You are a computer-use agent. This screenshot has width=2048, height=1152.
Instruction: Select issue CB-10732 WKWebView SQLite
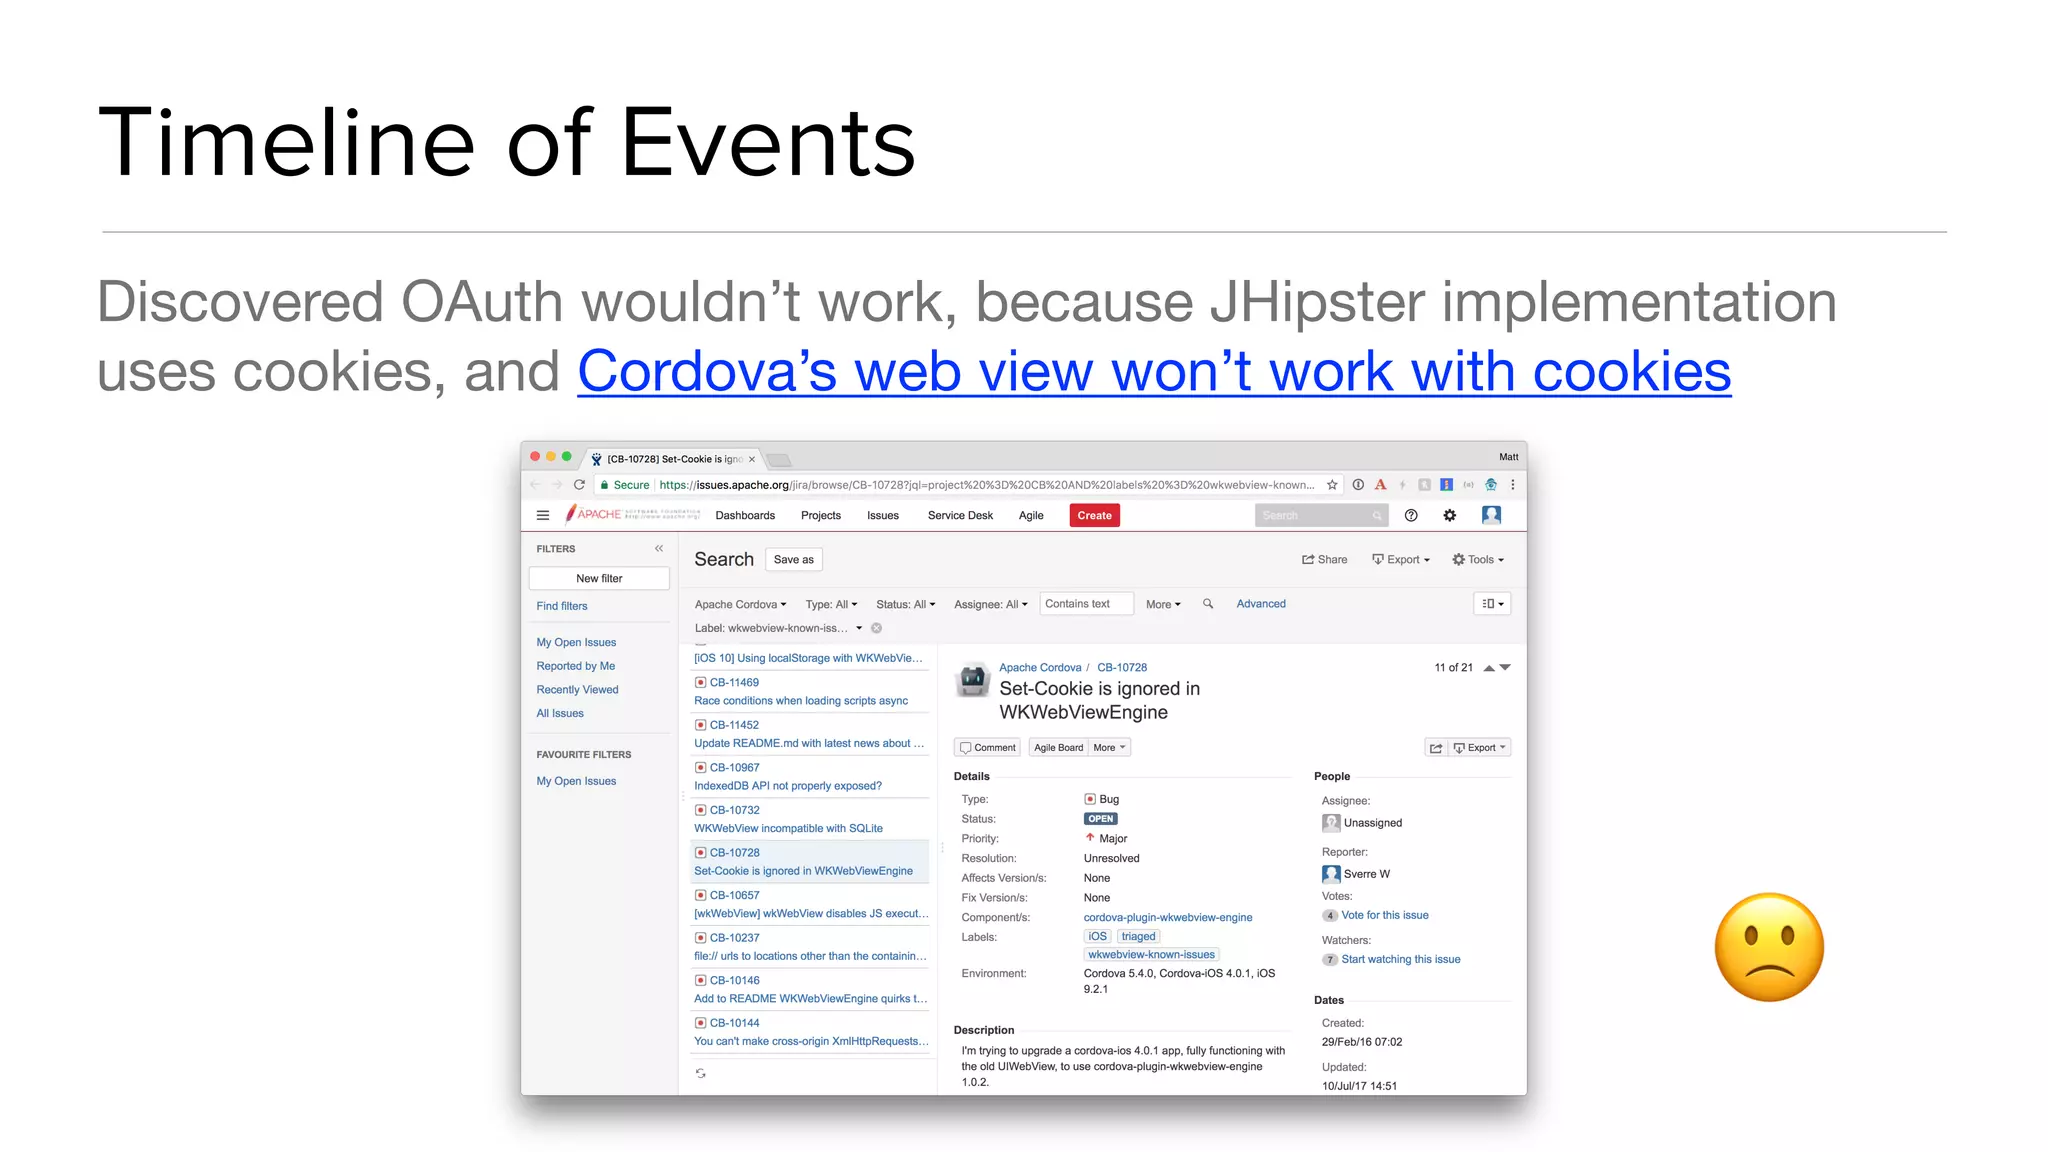811,820
